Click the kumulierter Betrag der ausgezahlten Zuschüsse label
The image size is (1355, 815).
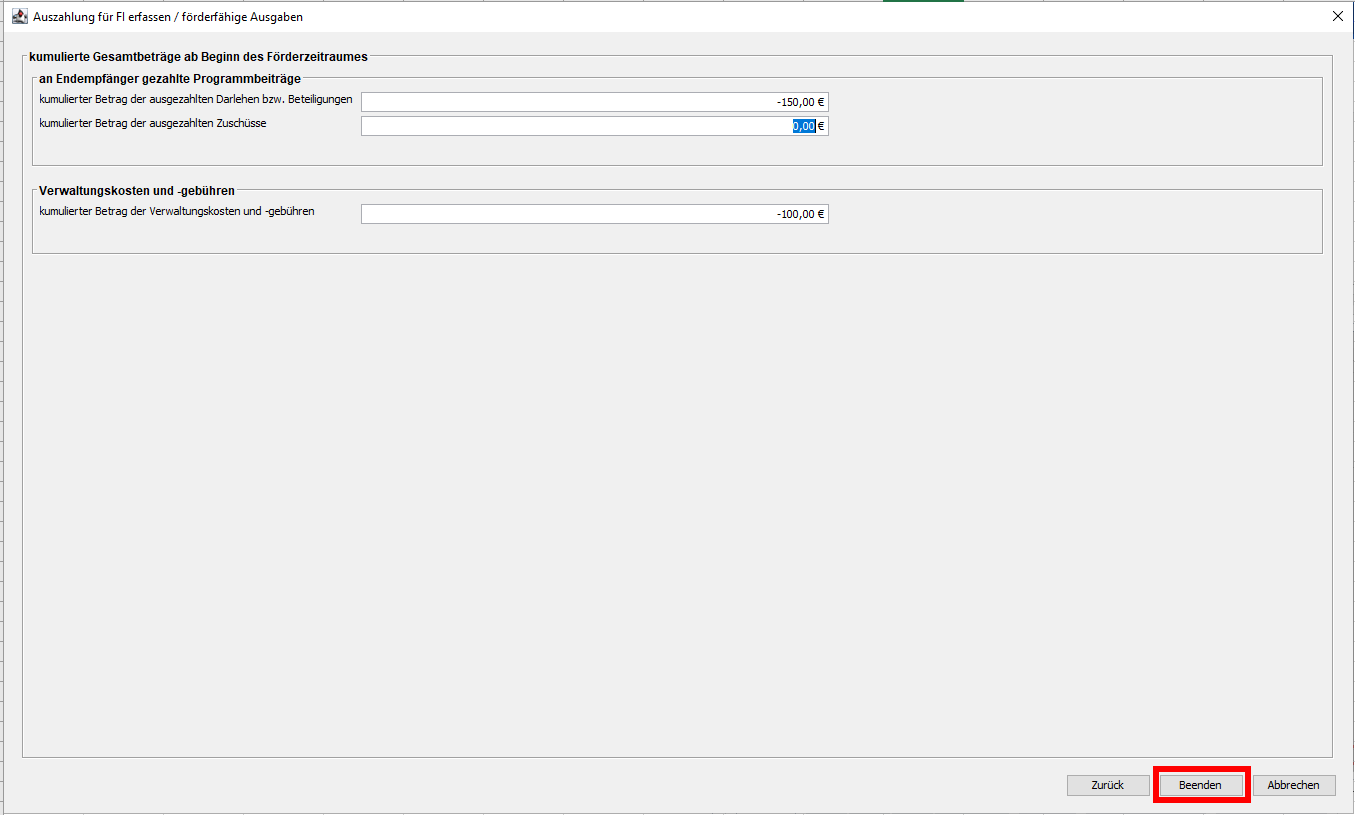tap(152, 124)
